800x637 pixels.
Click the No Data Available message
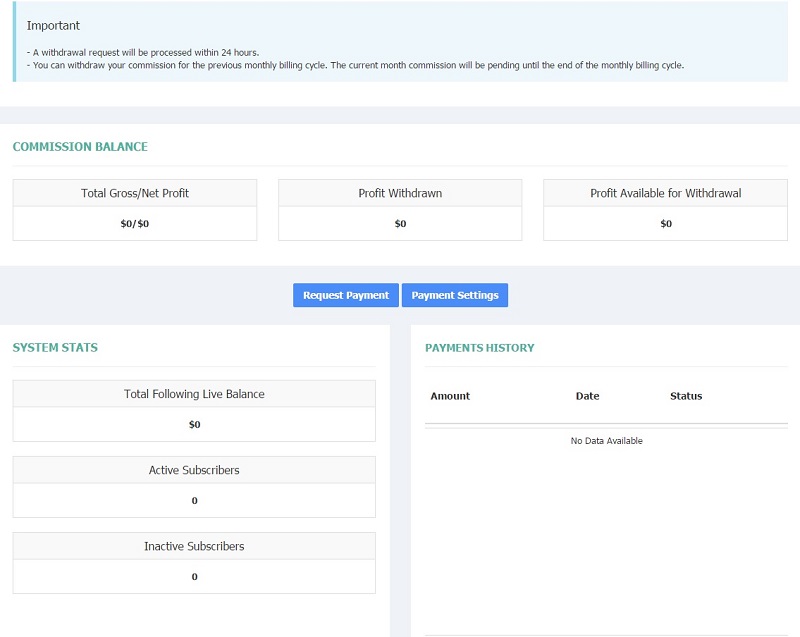(606, 441)
